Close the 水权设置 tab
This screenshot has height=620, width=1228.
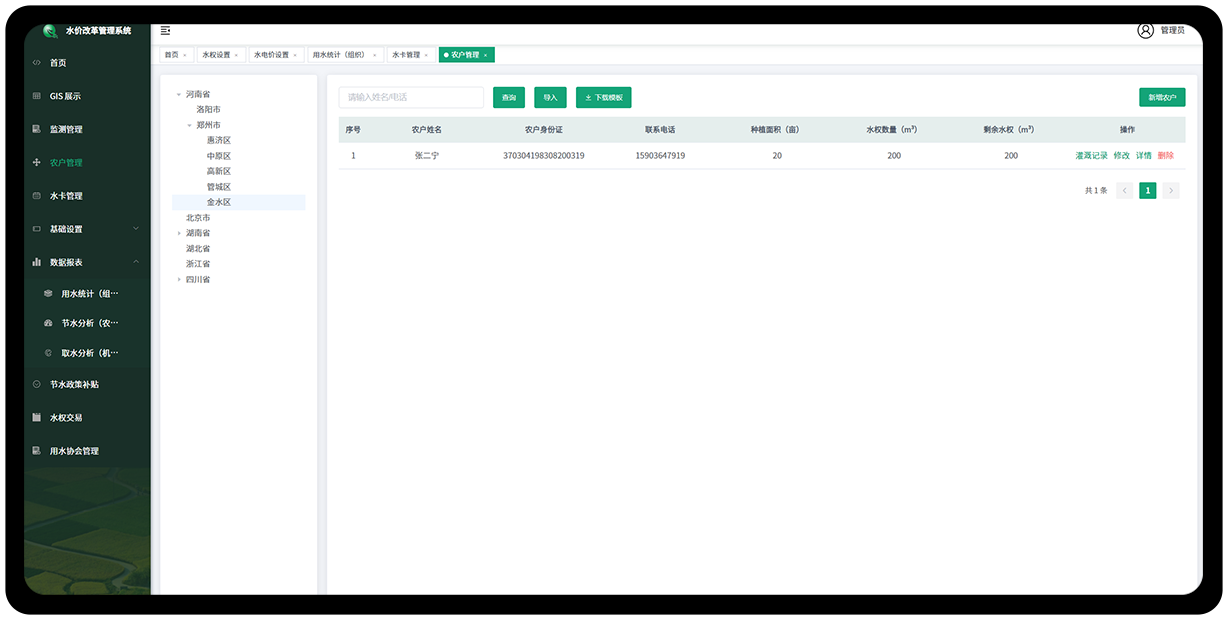coord(236,55)
